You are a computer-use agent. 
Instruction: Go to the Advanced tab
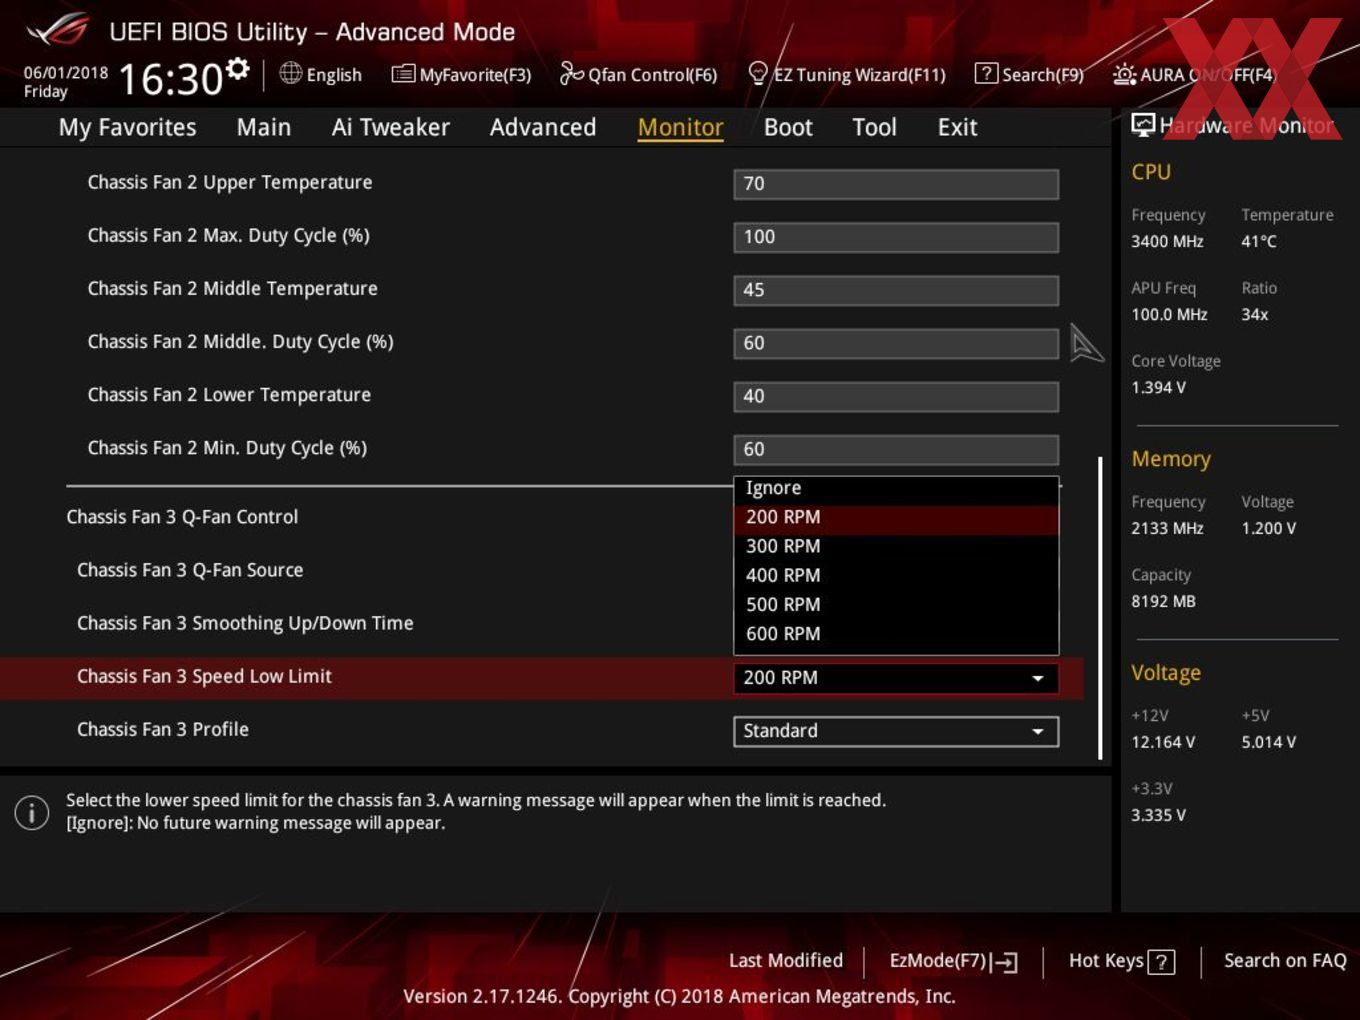click(x=543, y=127)
